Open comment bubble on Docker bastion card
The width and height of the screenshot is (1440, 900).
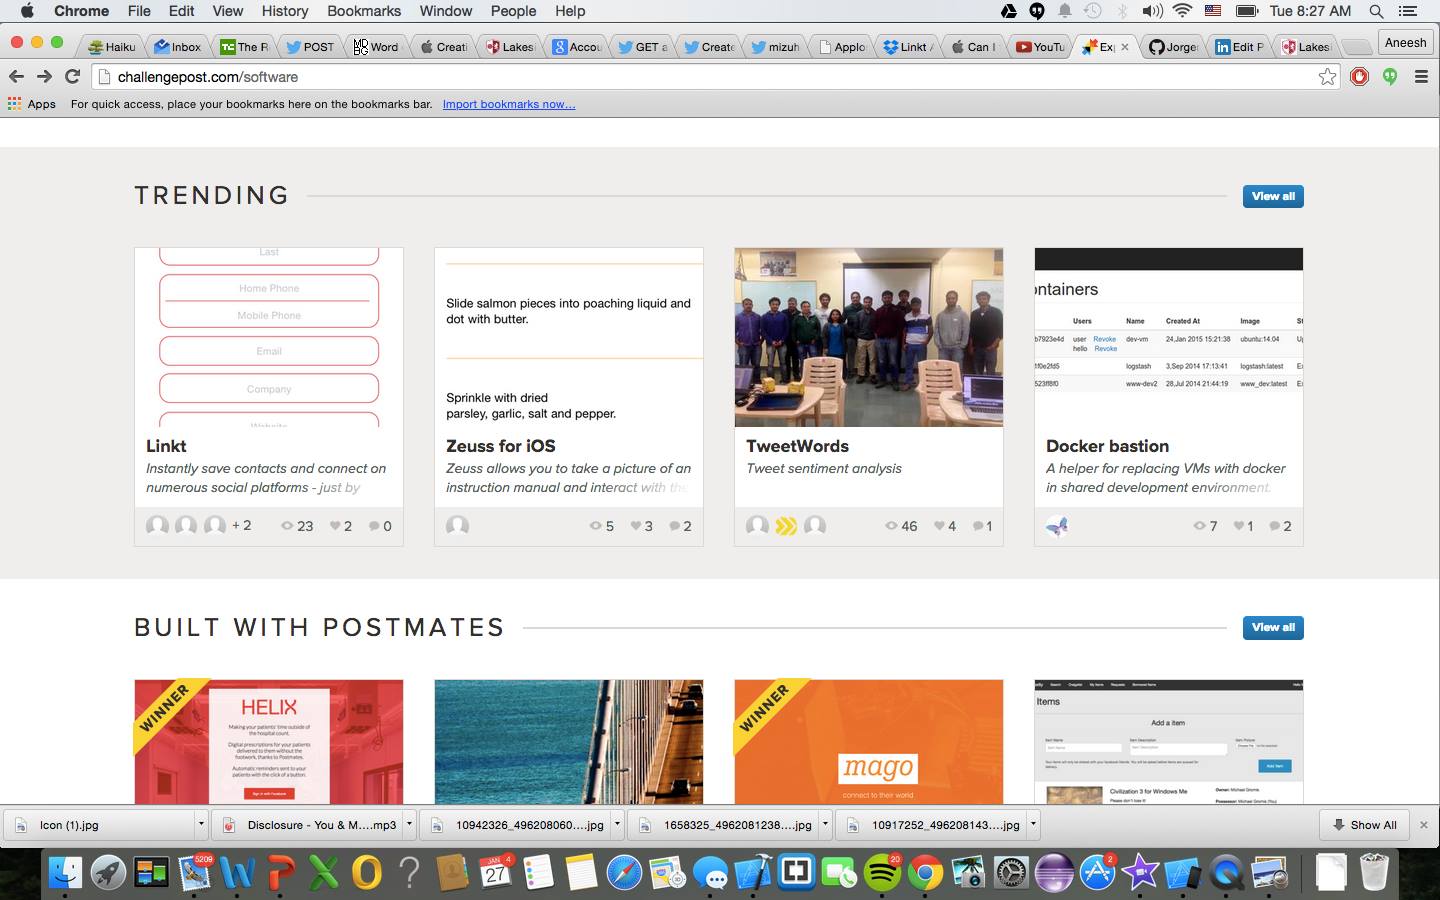[1274, 526]
